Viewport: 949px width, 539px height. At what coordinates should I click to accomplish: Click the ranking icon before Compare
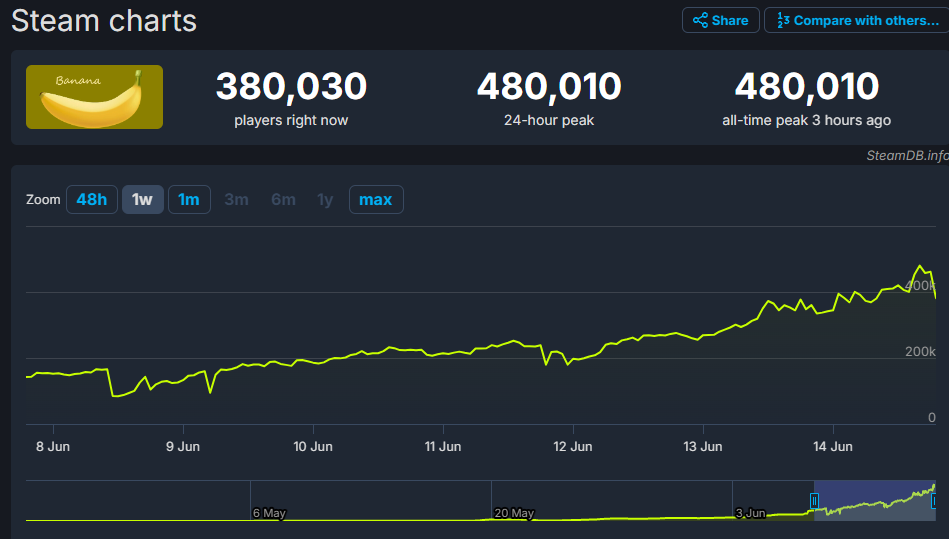[x=783, y=21]
